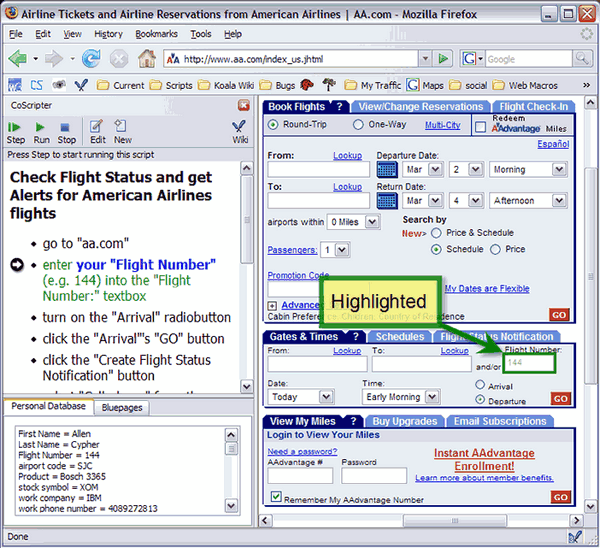The image size is (600, 548).
Task: Open the CoScripter Wiki icon
Action: (240, 132)
